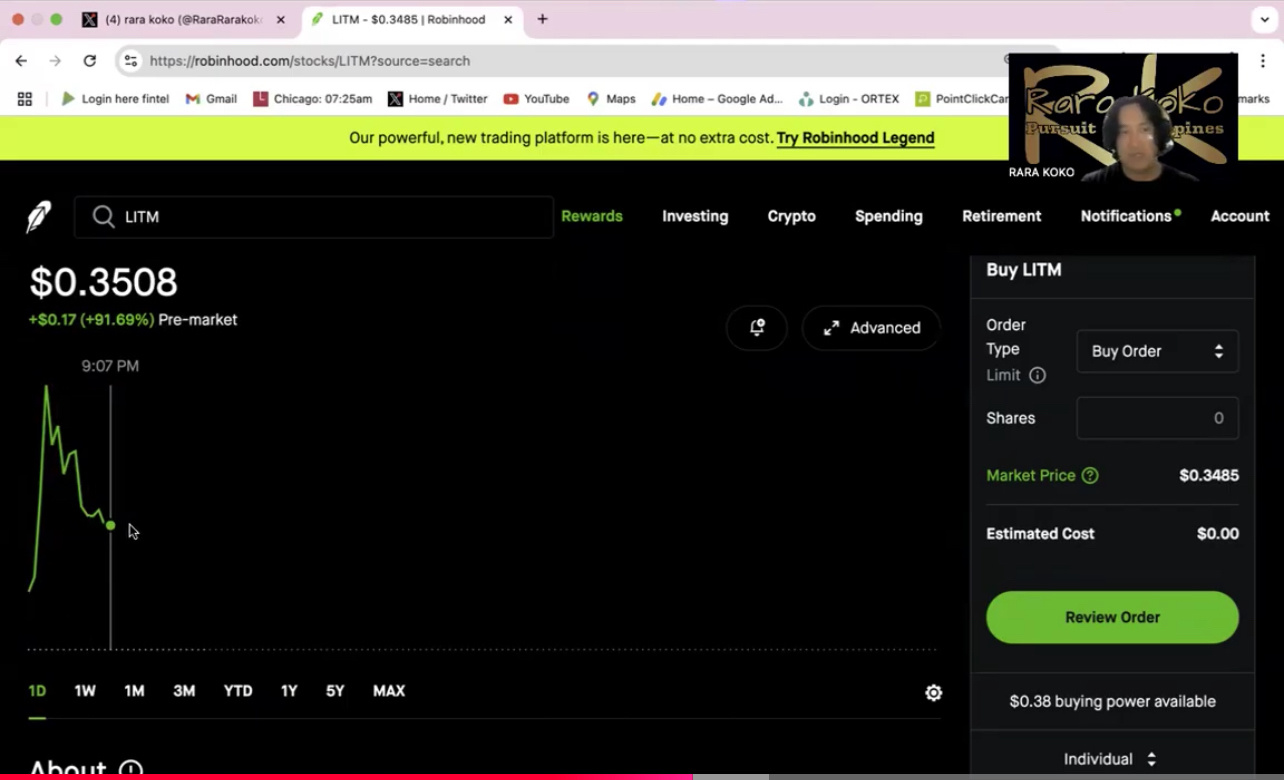Open Buy Order type dropdown
Image resolution: width=1284 pixels, height=780 pixels.
point(1157,351)
